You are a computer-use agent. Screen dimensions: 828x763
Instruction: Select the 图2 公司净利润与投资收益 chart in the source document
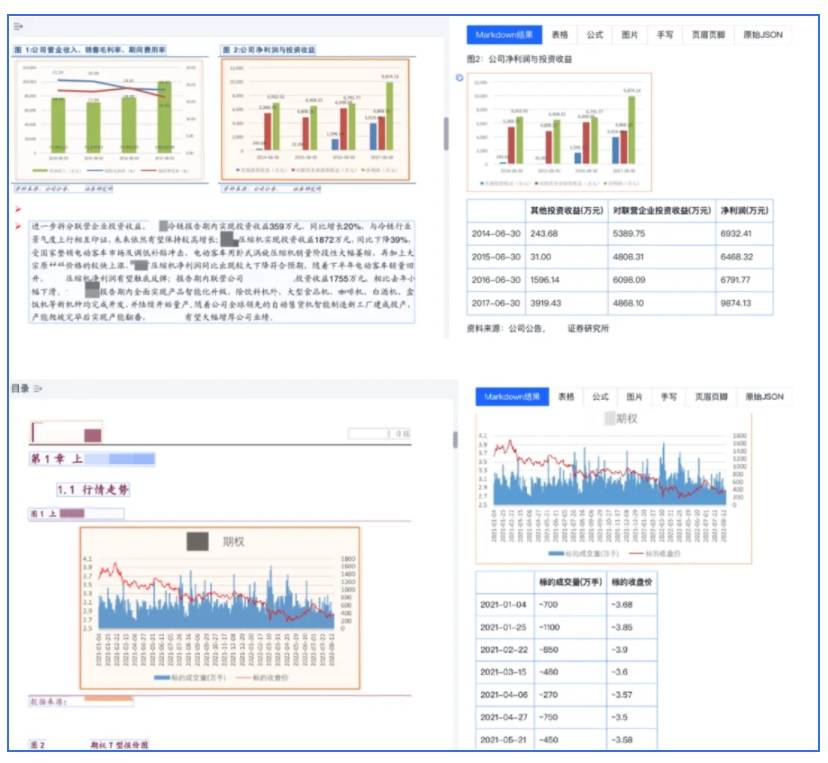coord(315,120)
